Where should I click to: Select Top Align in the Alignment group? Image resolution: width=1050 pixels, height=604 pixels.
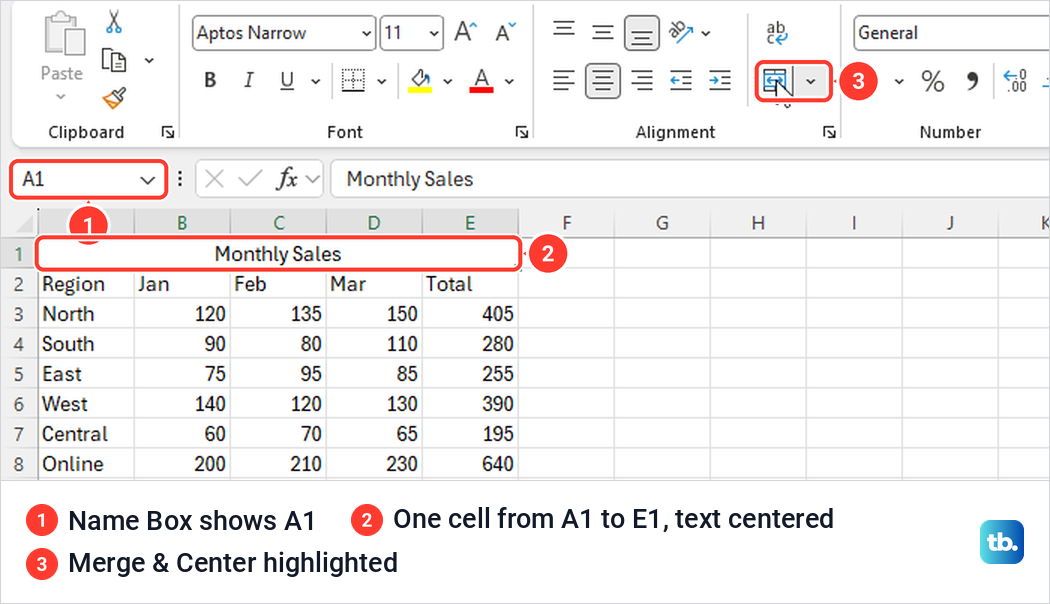click(x=564, y=29)
